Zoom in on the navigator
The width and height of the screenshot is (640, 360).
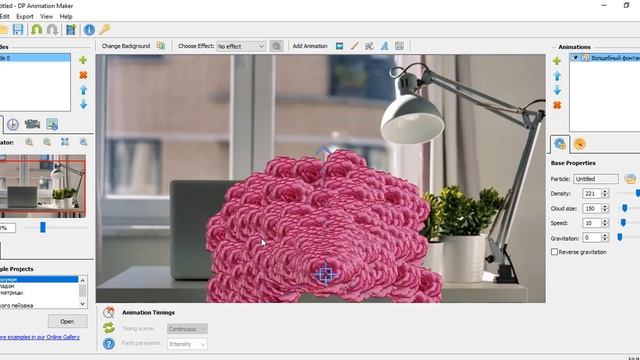pyautogui.click(x=29, y=142)
